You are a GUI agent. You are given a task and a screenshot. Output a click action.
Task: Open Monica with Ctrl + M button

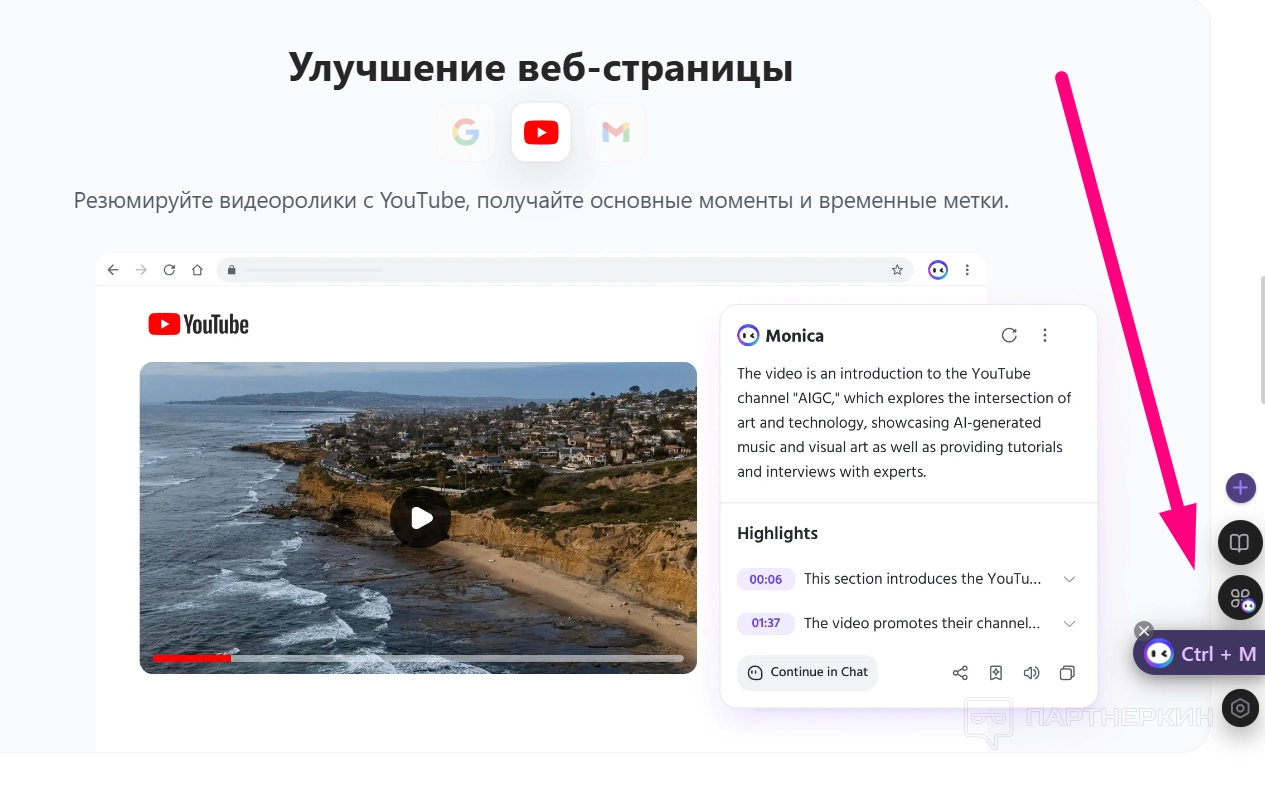point(1201,653)
